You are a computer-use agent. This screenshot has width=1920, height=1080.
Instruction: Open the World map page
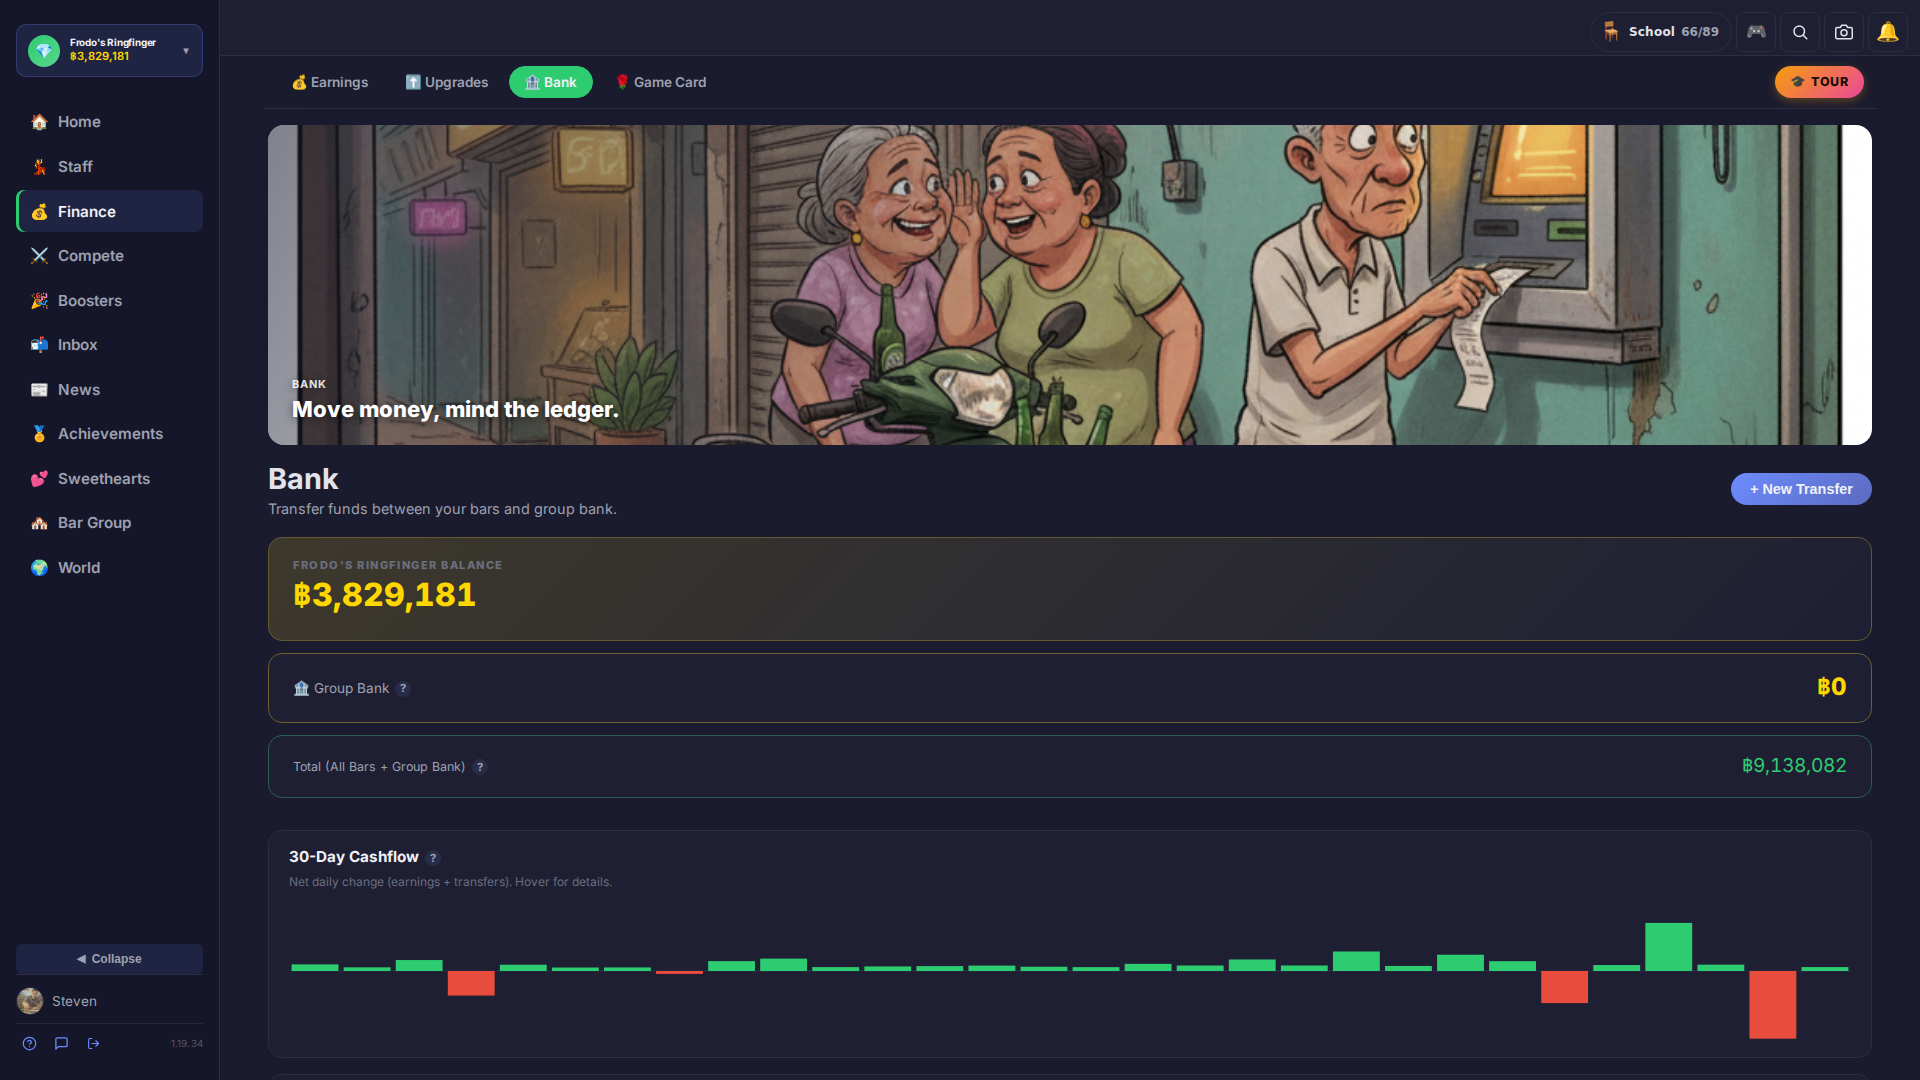109,568
